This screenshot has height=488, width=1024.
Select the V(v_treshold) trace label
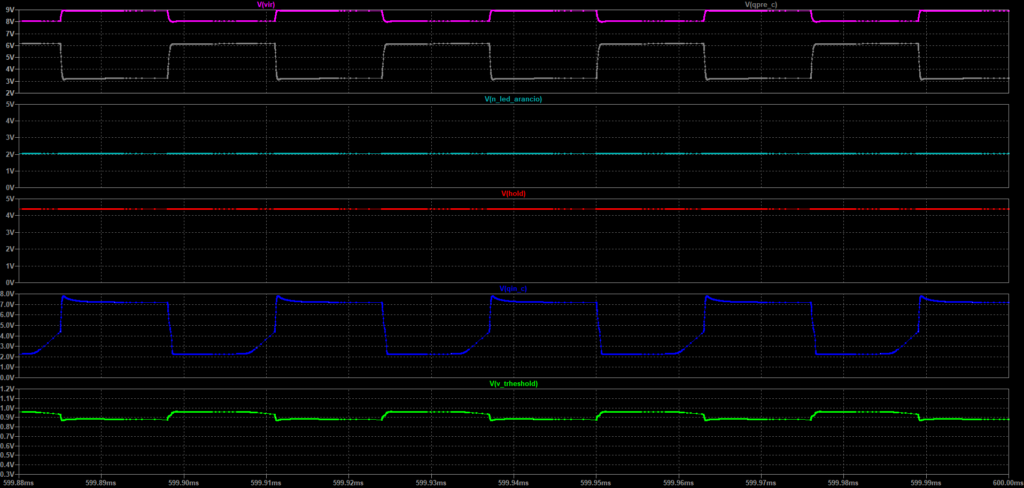click(513, 383)
